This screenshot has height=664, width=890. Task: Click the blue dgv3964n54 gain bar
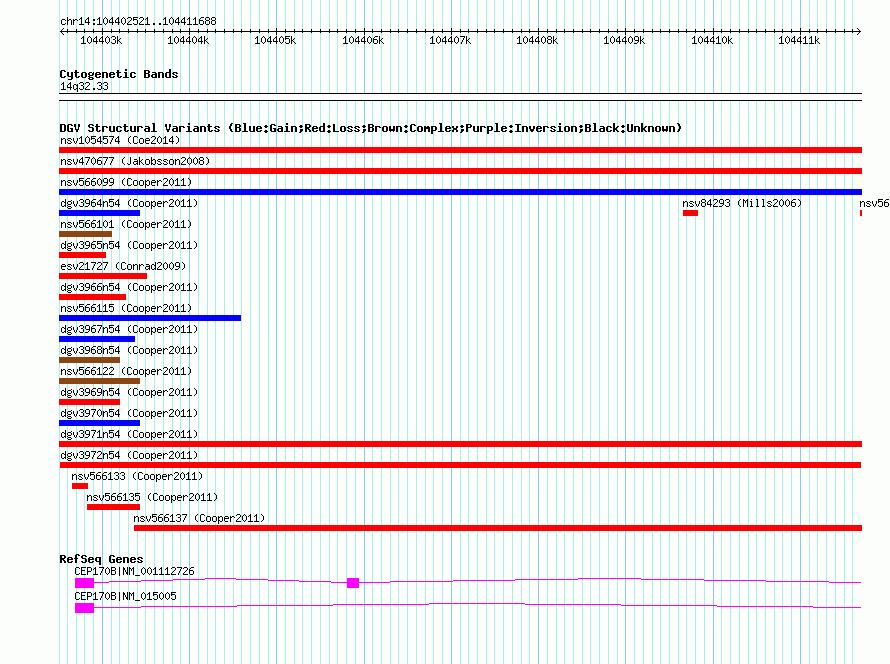(x=99, y=213)
